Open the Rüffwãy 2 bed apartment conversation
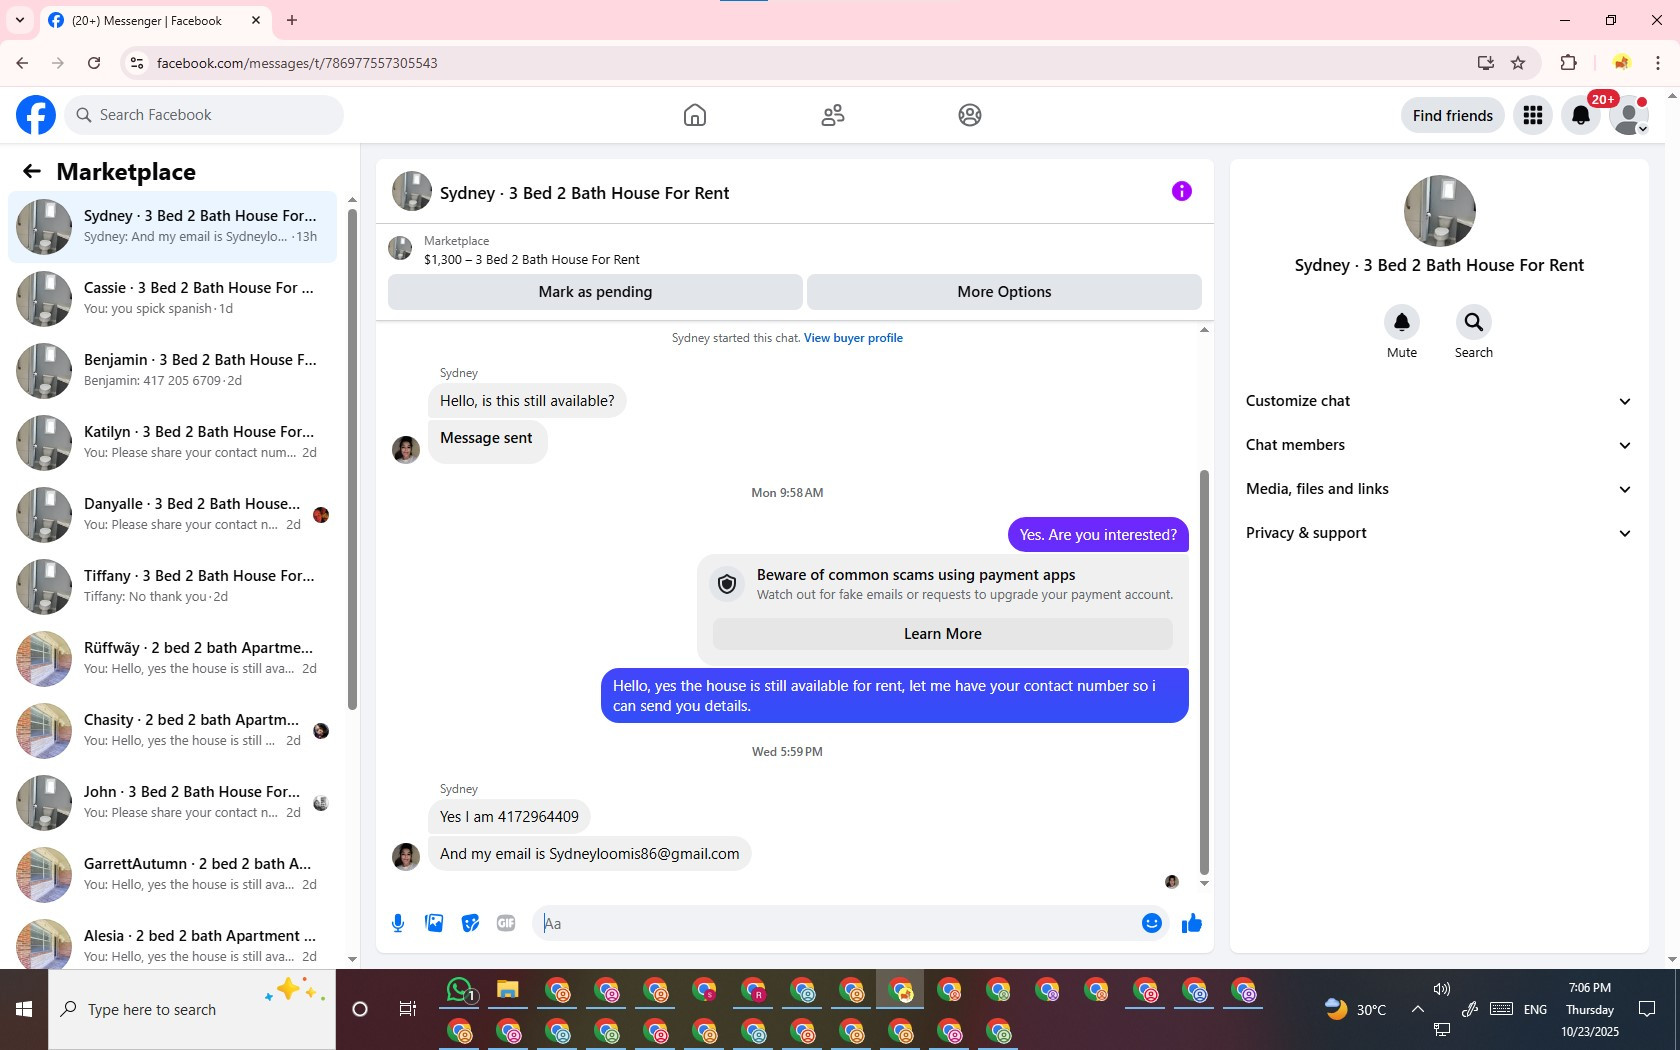Viewport: 1680px width, 1050px height. (x=172, y=659)
